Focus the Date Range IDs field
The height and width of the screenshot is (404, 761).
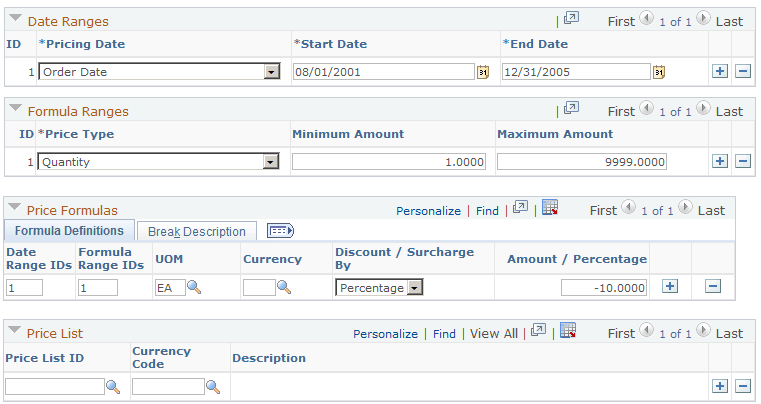(24, 287)
